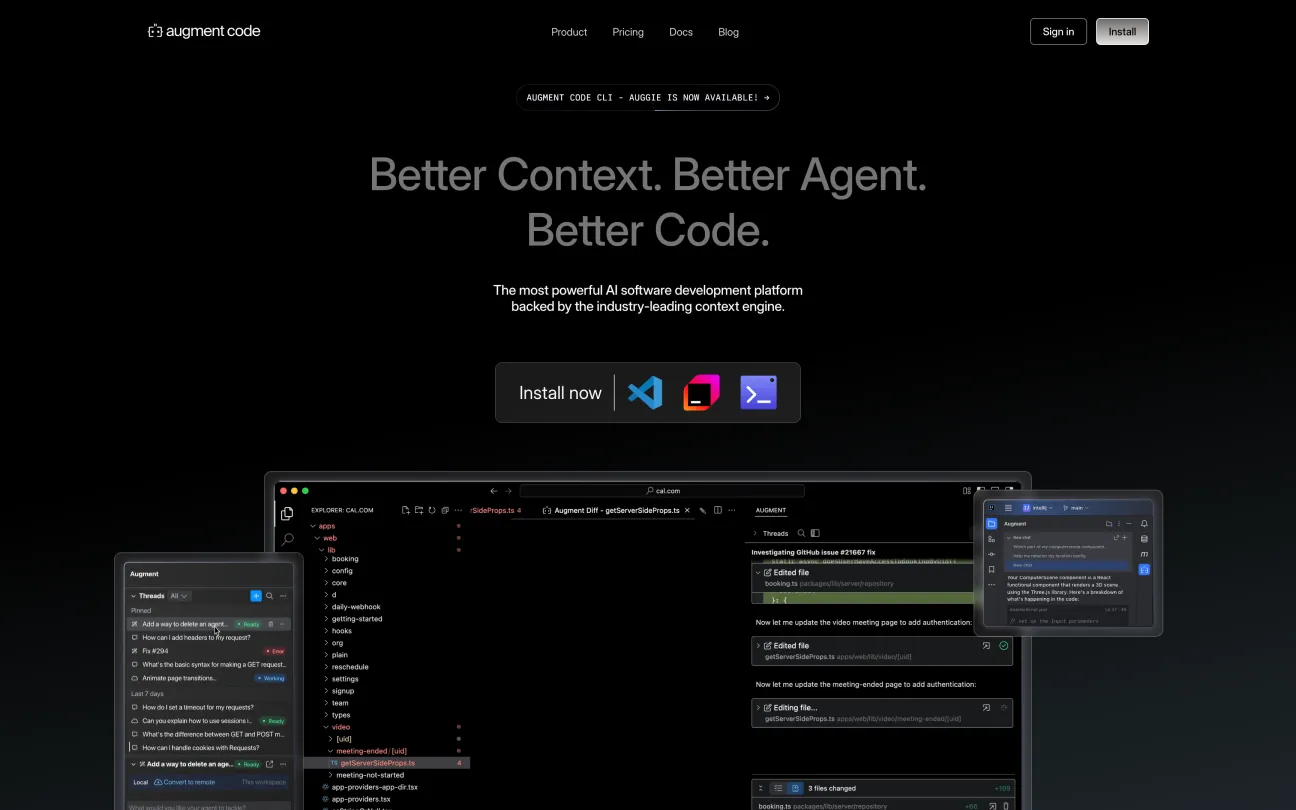Click the search icon in the Threads panel
1296x810 pixels.
click(270, 596)
